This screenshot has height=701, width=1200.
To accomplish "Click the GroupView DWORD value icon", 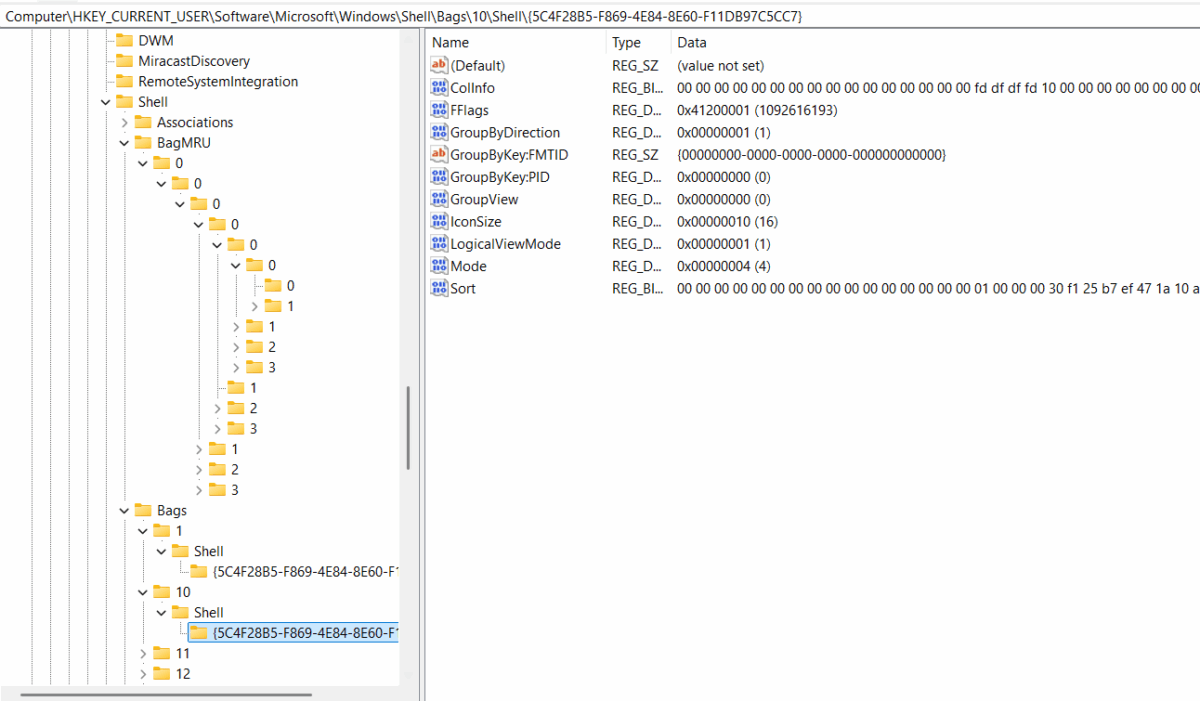I will (x=438, y=198).
